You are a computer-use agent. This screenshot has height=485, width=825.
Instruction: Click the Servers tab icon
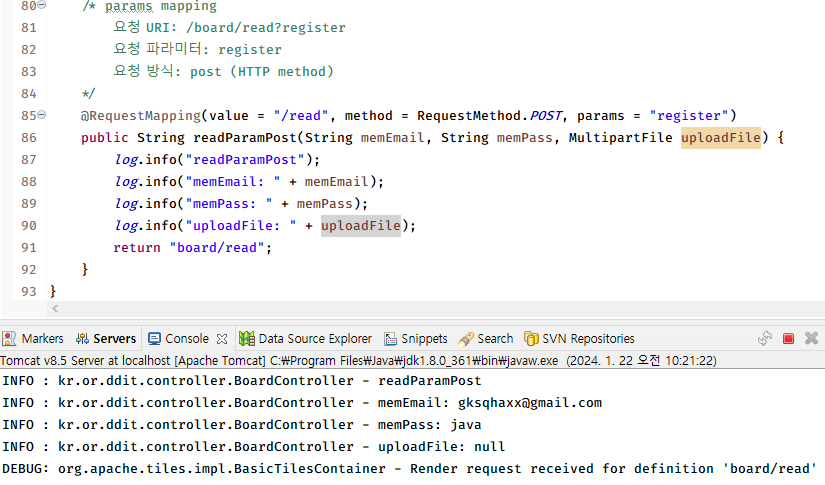(x=82, y=339)
